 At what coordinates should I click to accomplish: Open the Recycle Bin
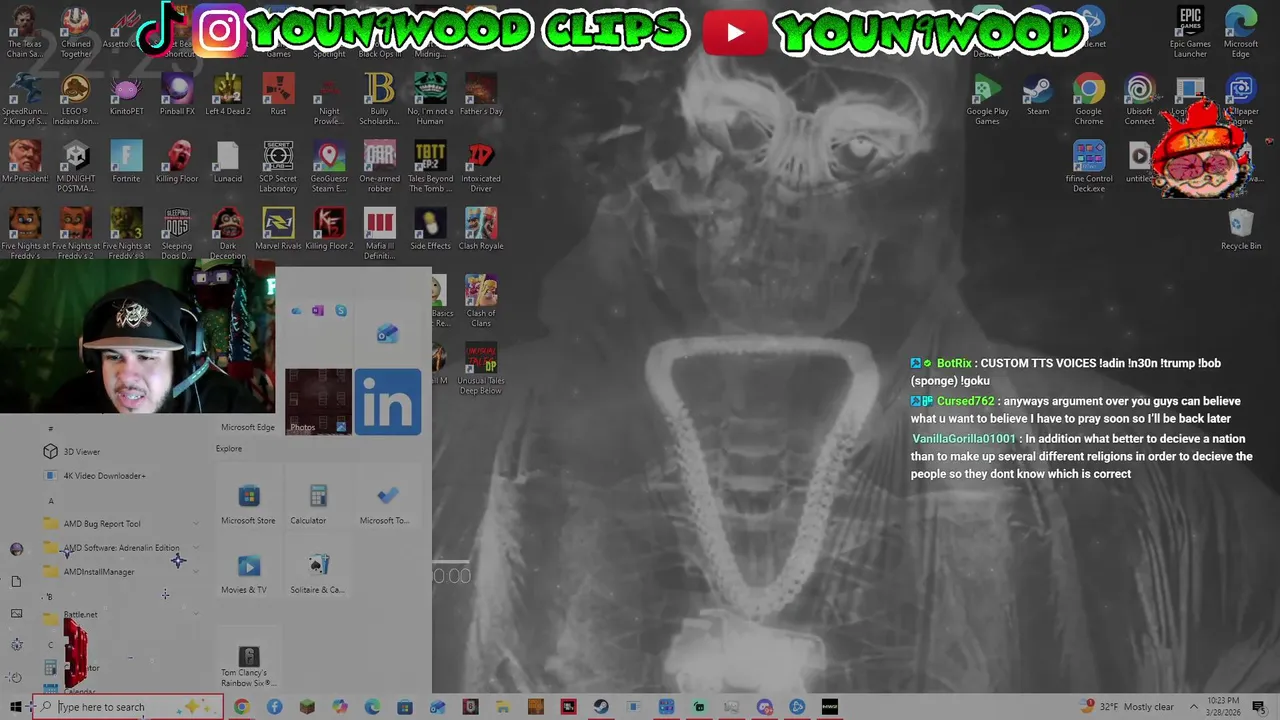[1241, 230]
